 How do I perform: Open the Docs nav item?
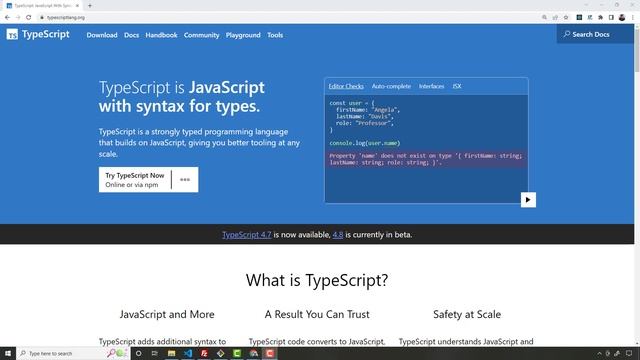coord(131,35)
